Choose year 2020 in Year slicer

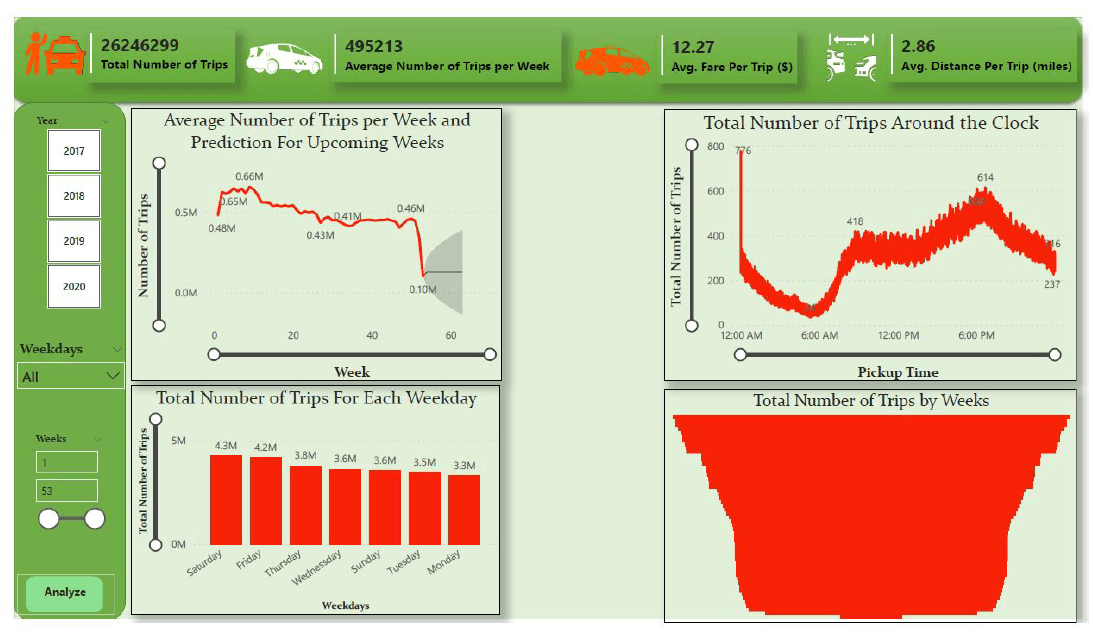(74, 286)
